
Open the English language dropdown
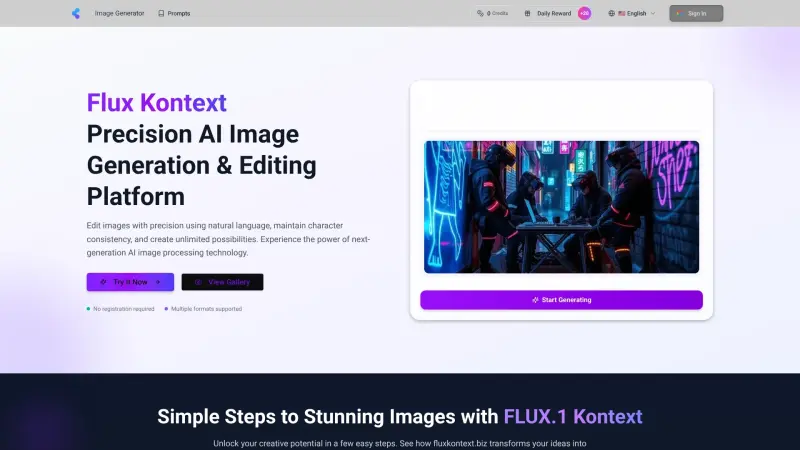tap(632, 13)
